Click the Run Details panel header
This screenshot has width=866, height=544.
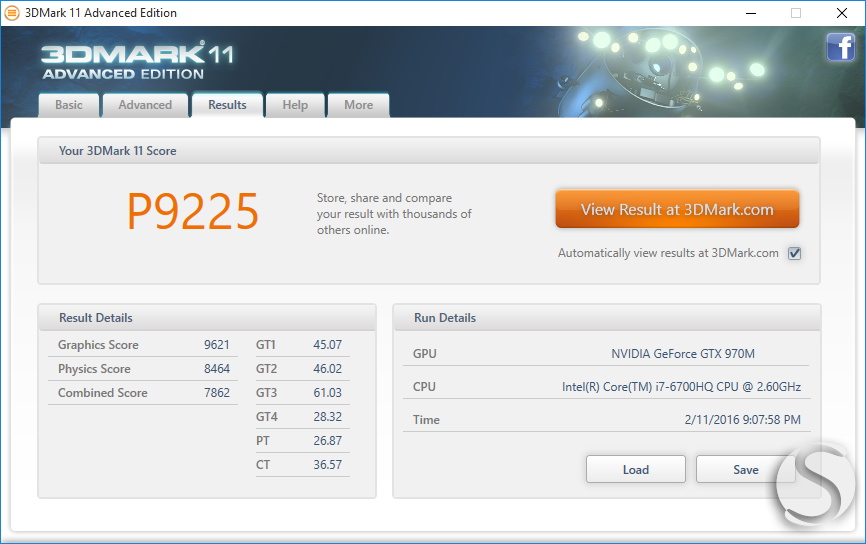(607, 318)
